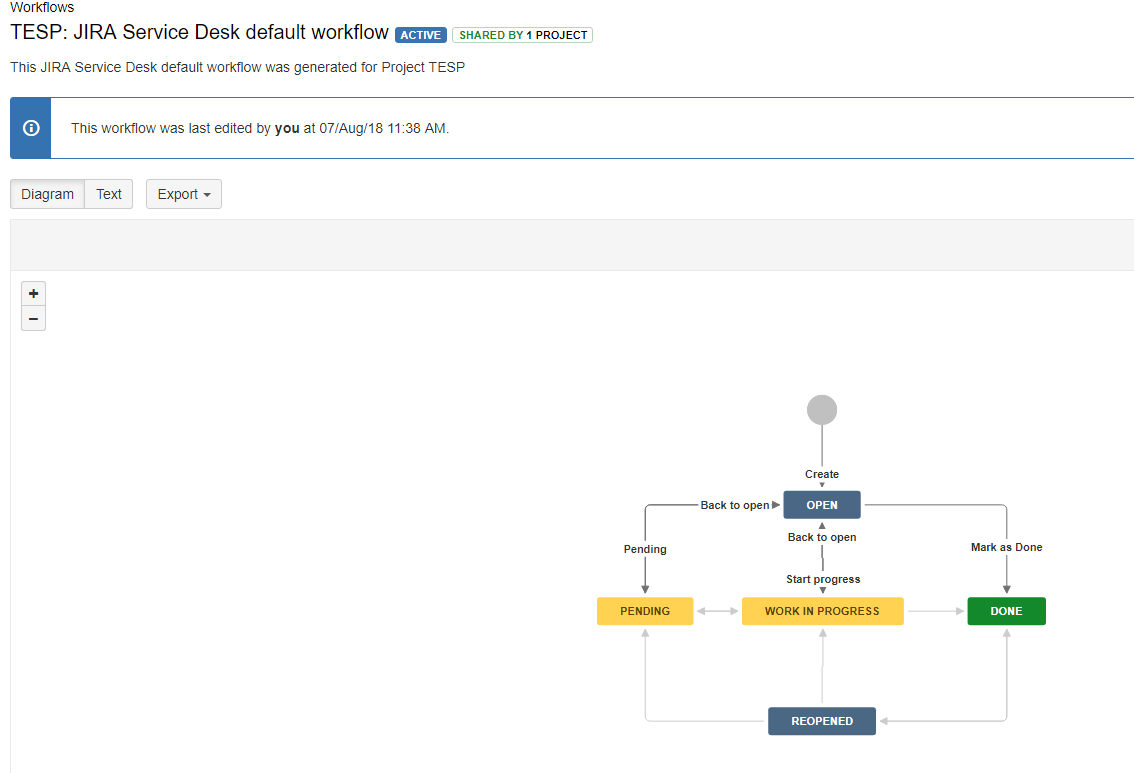Click the zoom in button on the diagram
1134x773 pixels.
click(x=33, y=293)
